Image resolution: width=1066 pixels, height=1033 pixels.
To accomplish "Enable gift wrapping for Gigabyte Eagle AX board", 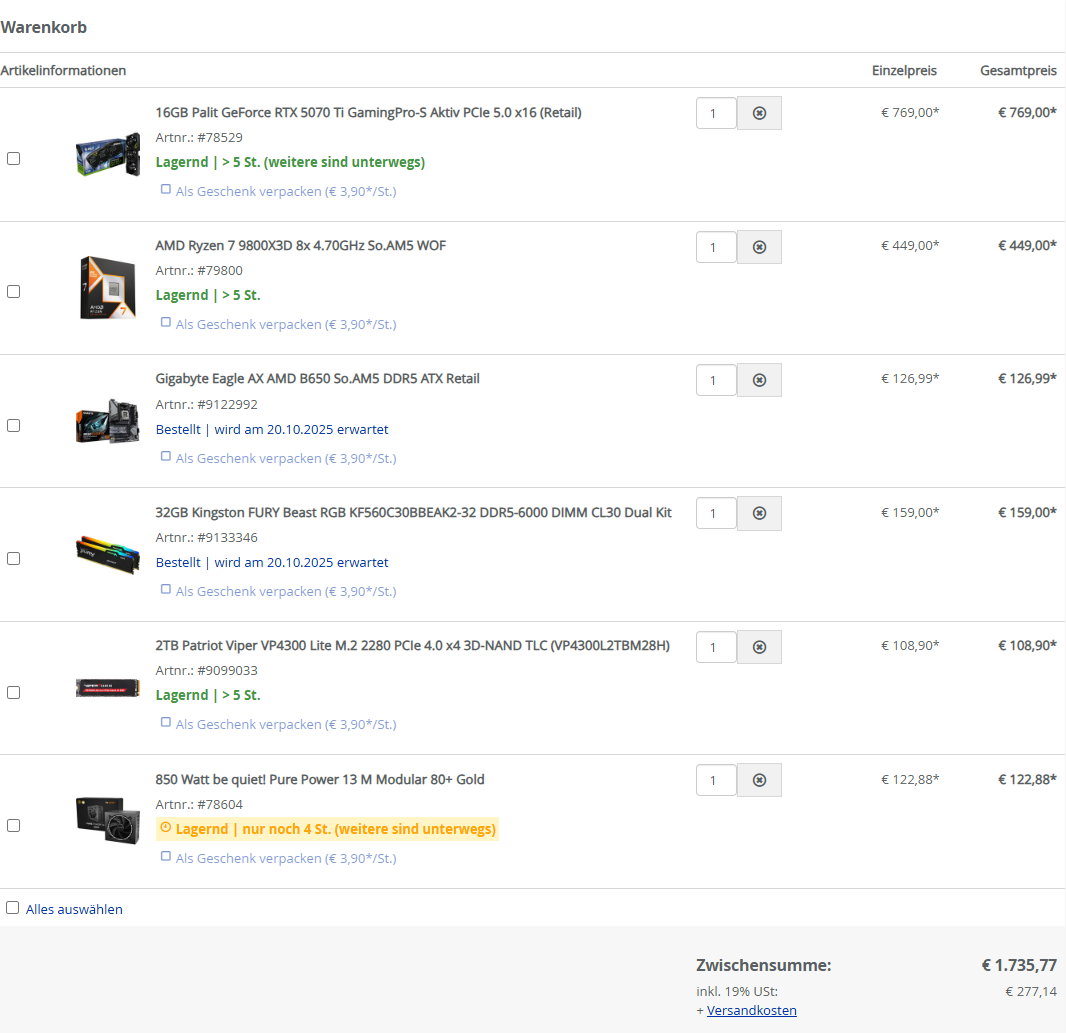I will [165, 456].
